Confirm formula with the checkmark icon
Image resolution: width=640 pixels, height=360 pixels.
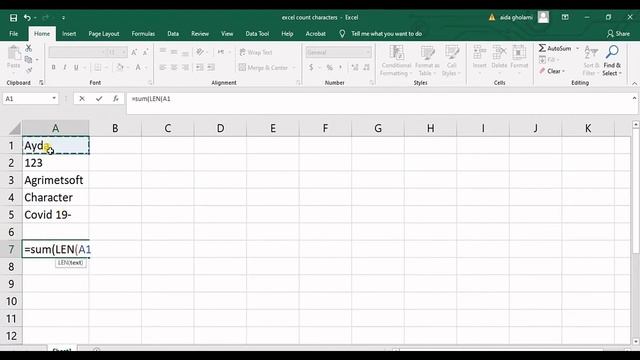[x=99, y=99]
